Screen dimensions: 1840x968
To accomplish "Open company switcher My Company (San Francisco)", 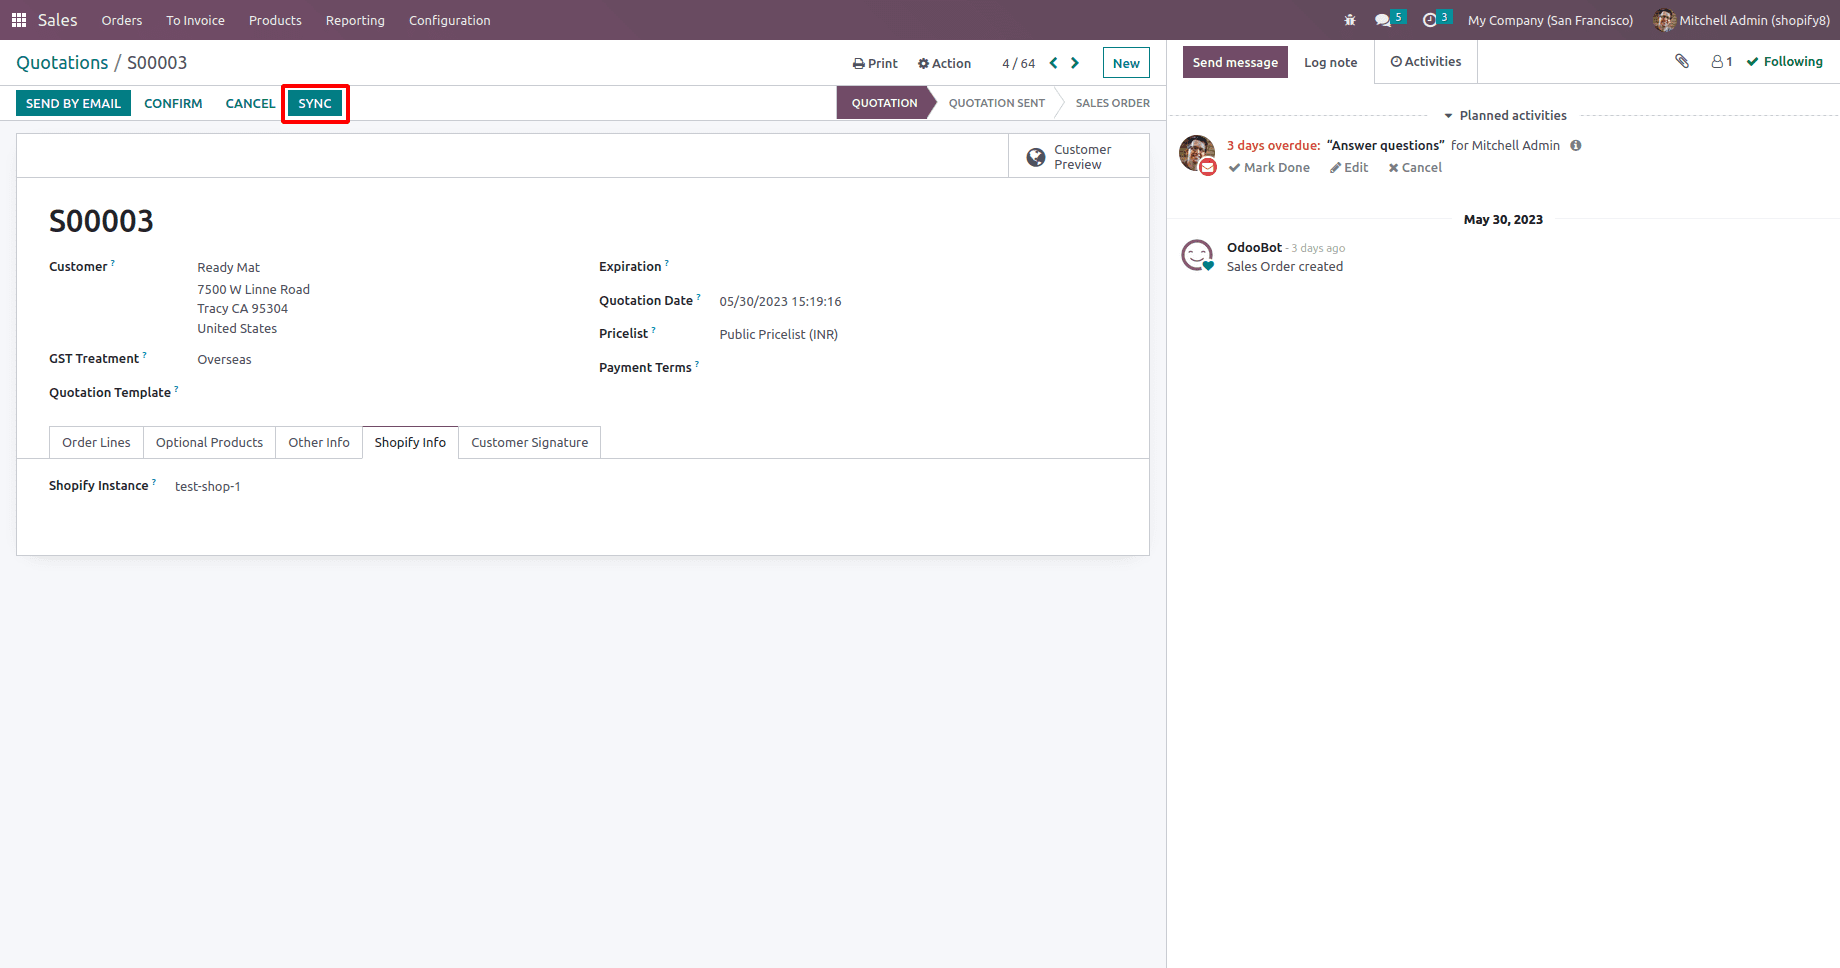I will [1550, 20].
